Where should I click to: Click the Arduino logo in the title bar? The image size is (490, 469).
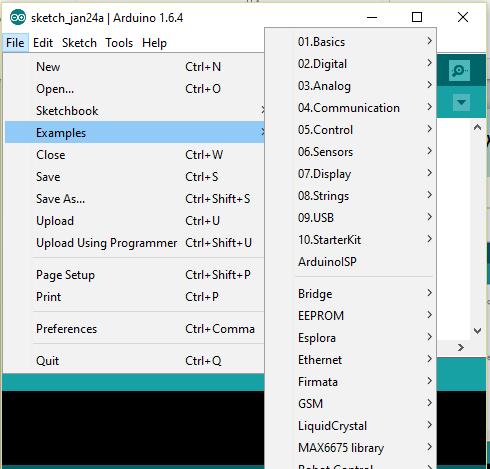click(x=18, y=18)
